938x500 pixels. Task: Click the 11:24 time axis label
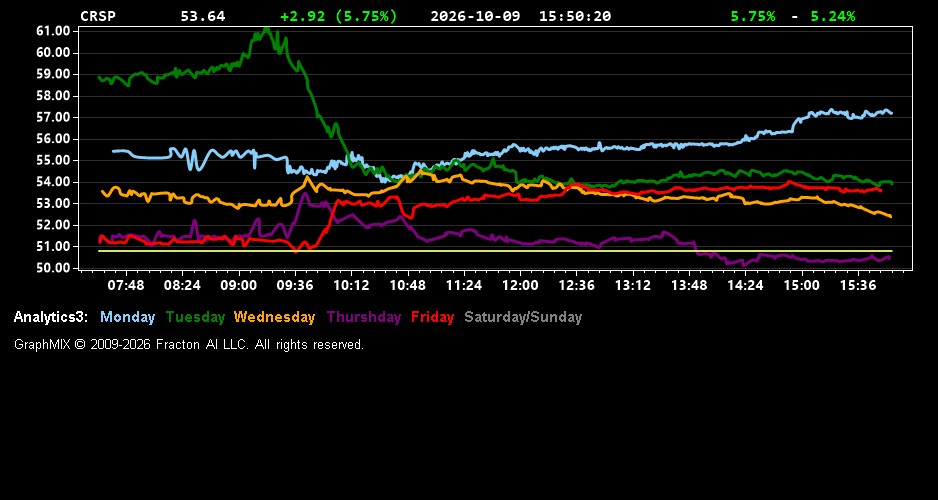[x=464, y=285]
